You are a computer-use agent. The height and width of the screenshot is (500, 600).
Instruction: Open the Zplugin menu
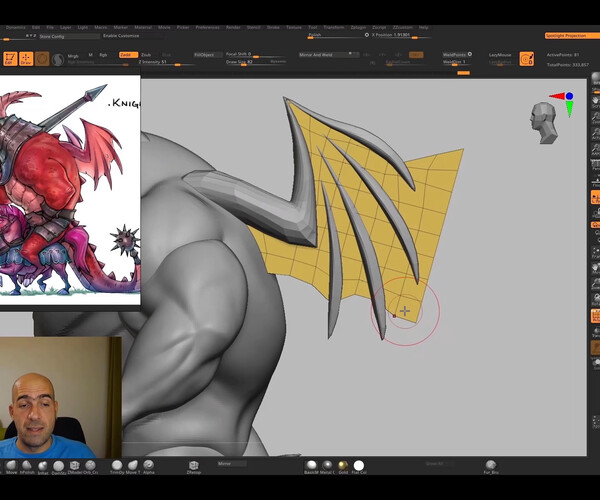358,28
